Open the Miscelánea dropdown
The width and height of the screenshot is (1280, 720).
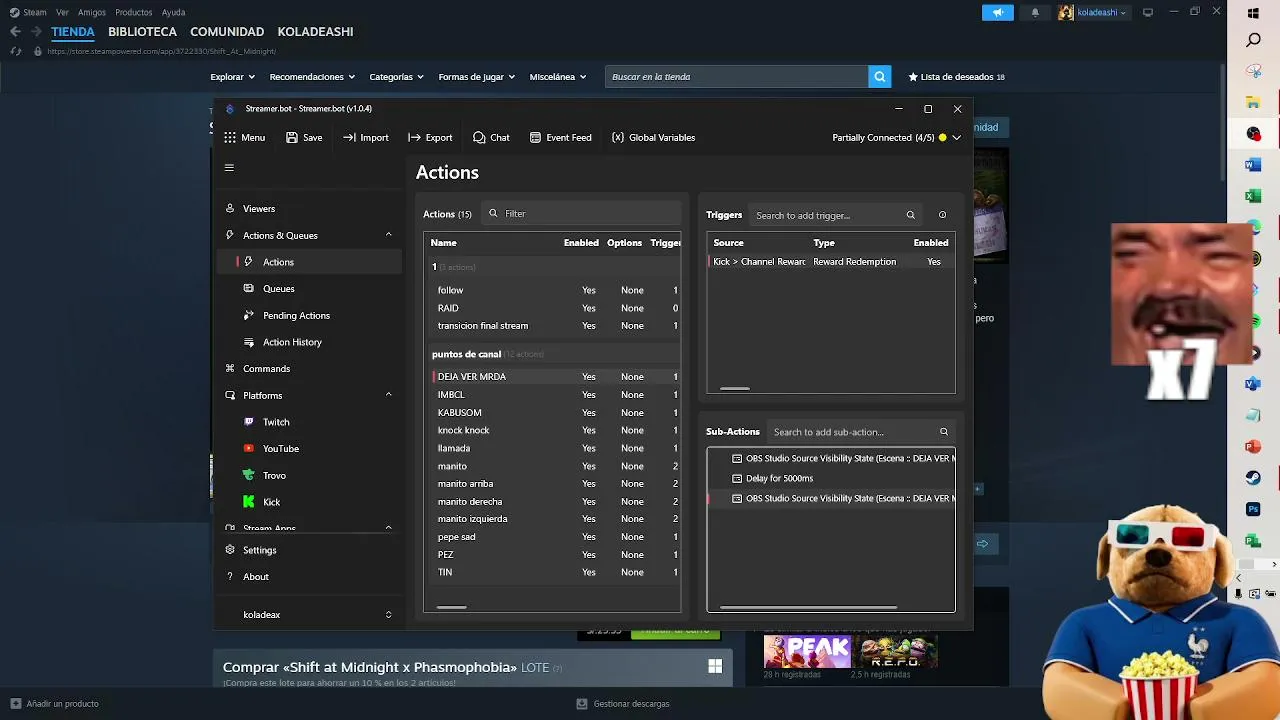(558, 77)
